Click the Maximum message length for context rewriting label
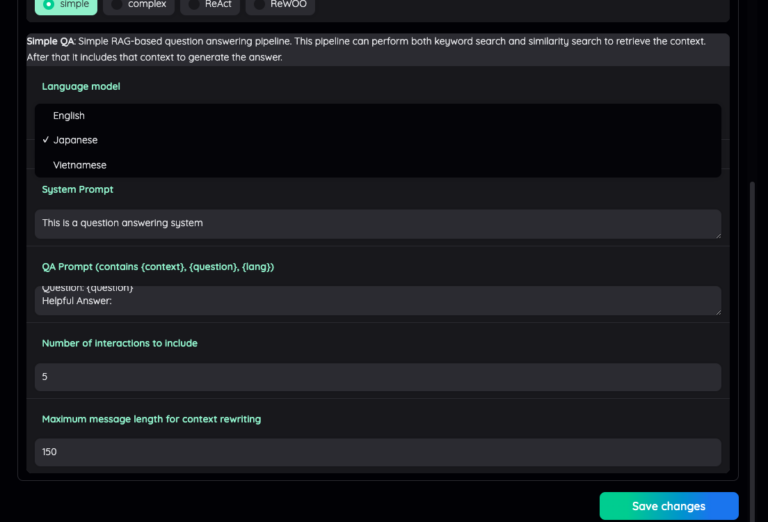The width and height of the screenshot is (768, 522). [151, 419]
